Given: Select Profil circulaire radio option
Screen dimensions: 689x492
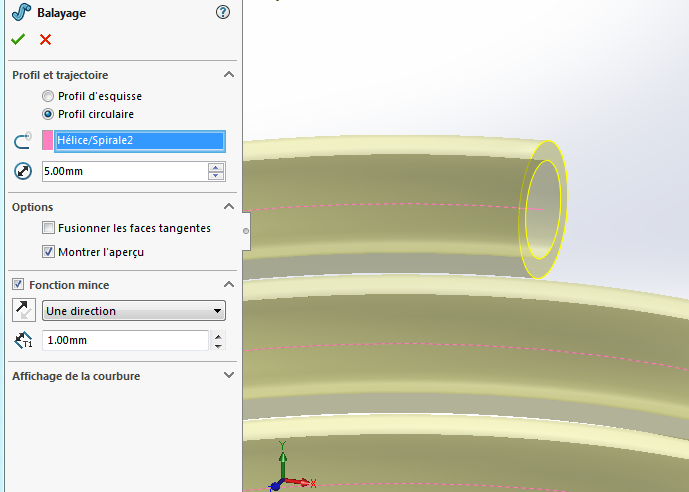Looking at the screenshot, I should [48, 114].
